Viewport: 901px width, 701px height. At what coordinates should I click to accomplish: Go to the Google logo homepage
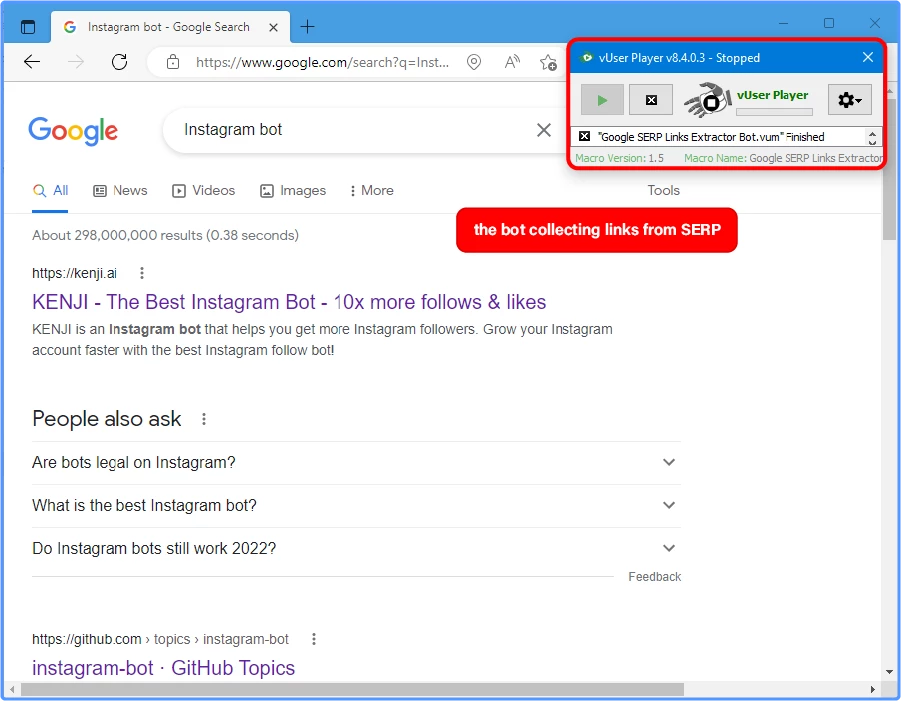(73, 131)
